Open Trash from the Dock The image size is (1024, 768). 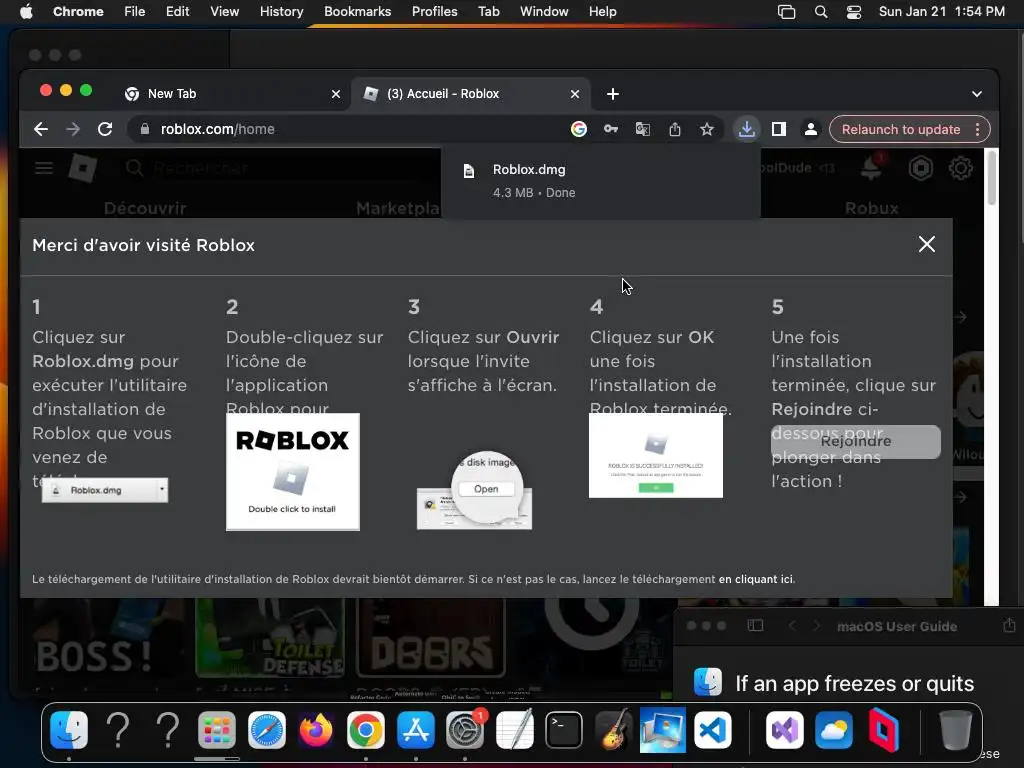pyautogui.click(x=955, y=729)
